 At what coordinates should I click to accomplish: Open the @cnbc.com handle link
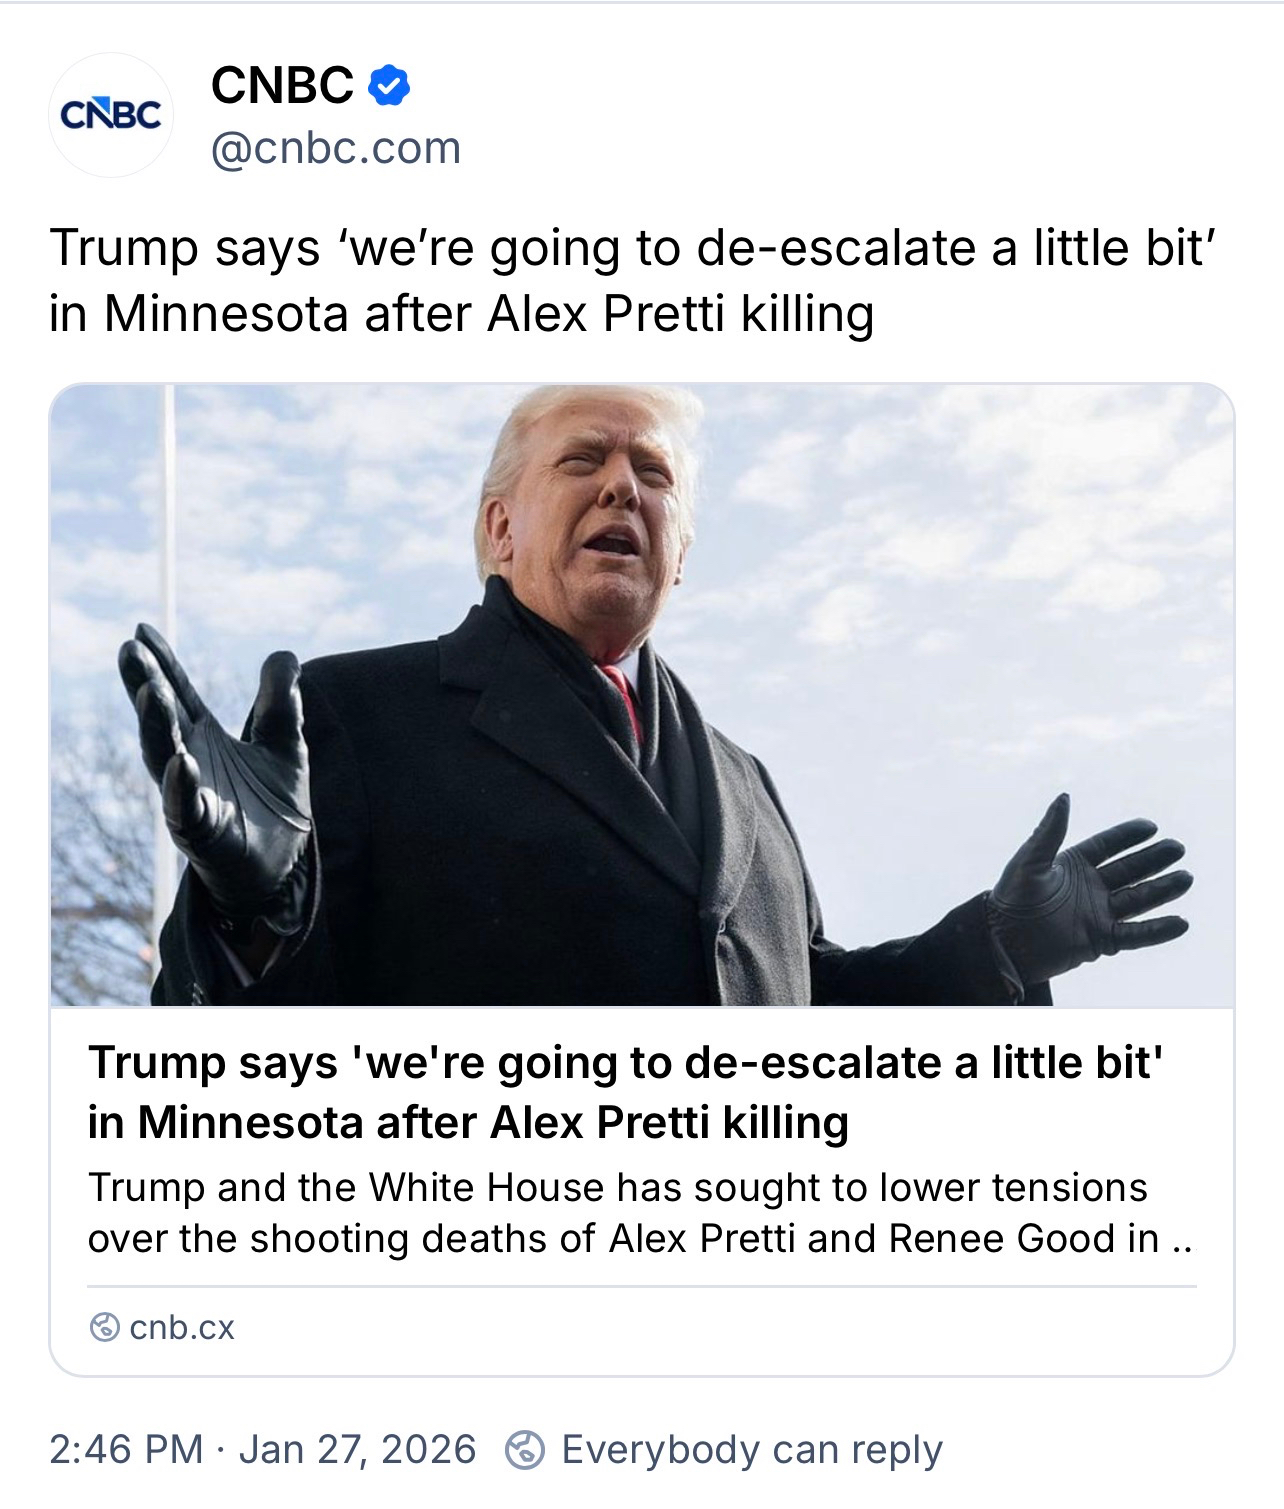click(x=336, y=148)
